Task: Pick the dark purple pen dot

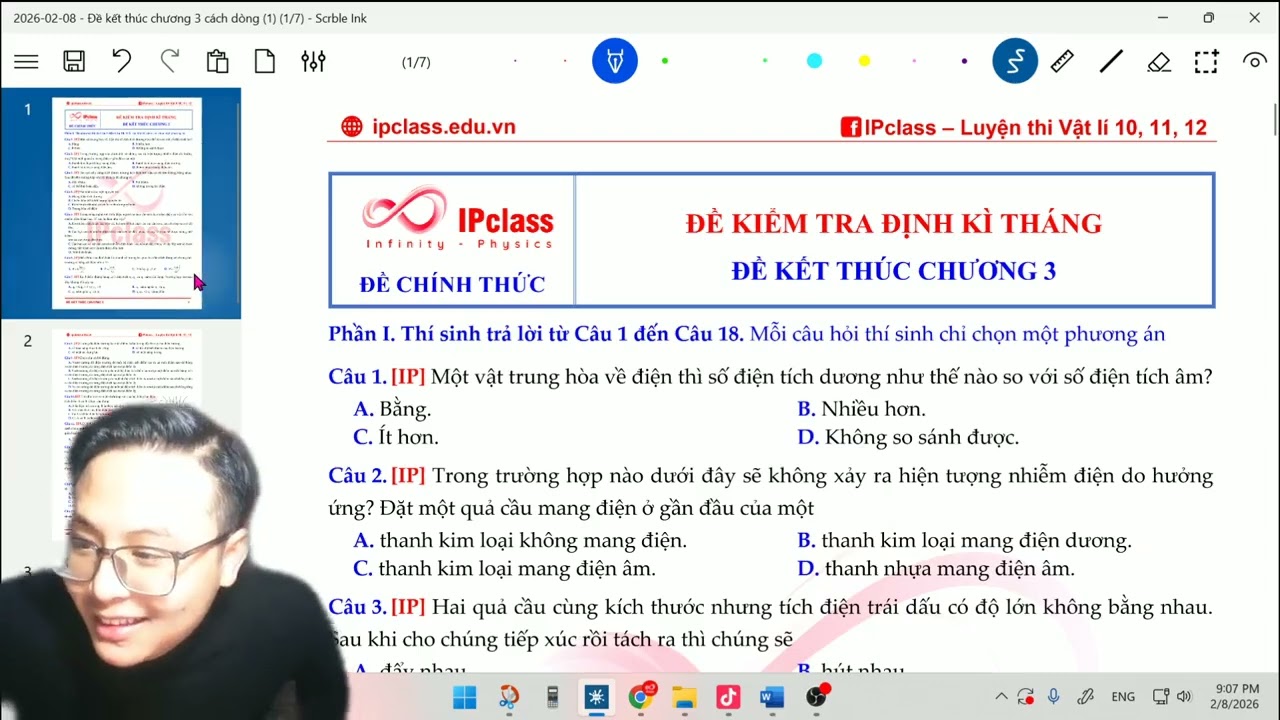Action: click(964, 61)
